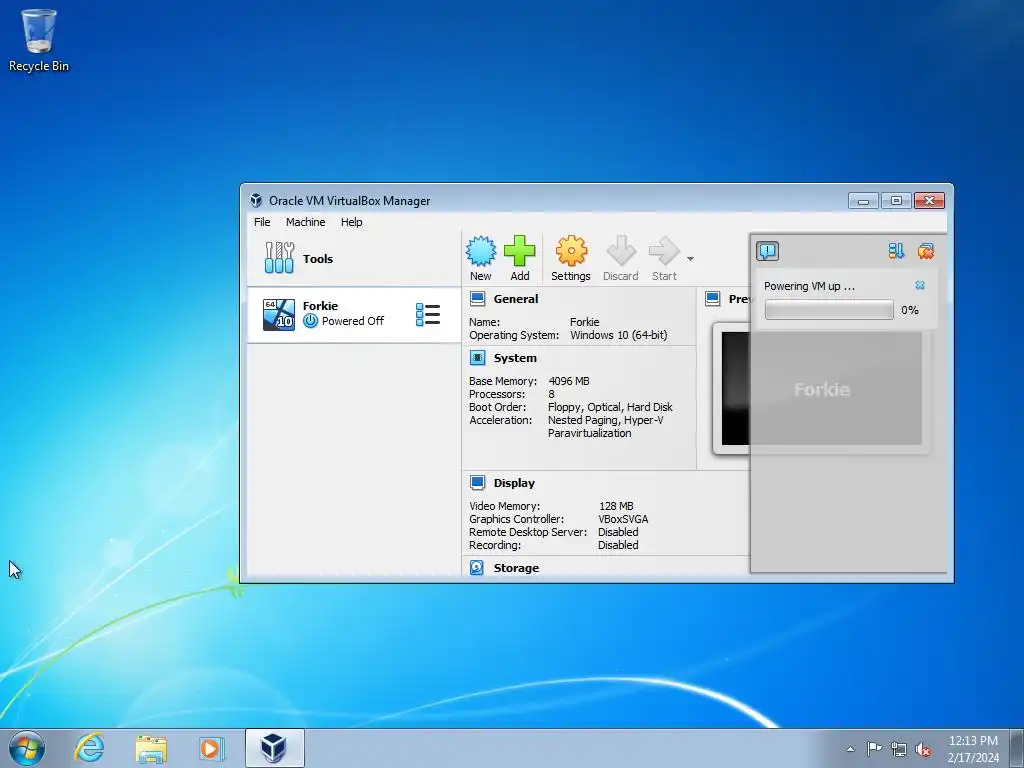
Task: Click the Forkie Windows 10 OS icon
Action: tap(279, 315)
